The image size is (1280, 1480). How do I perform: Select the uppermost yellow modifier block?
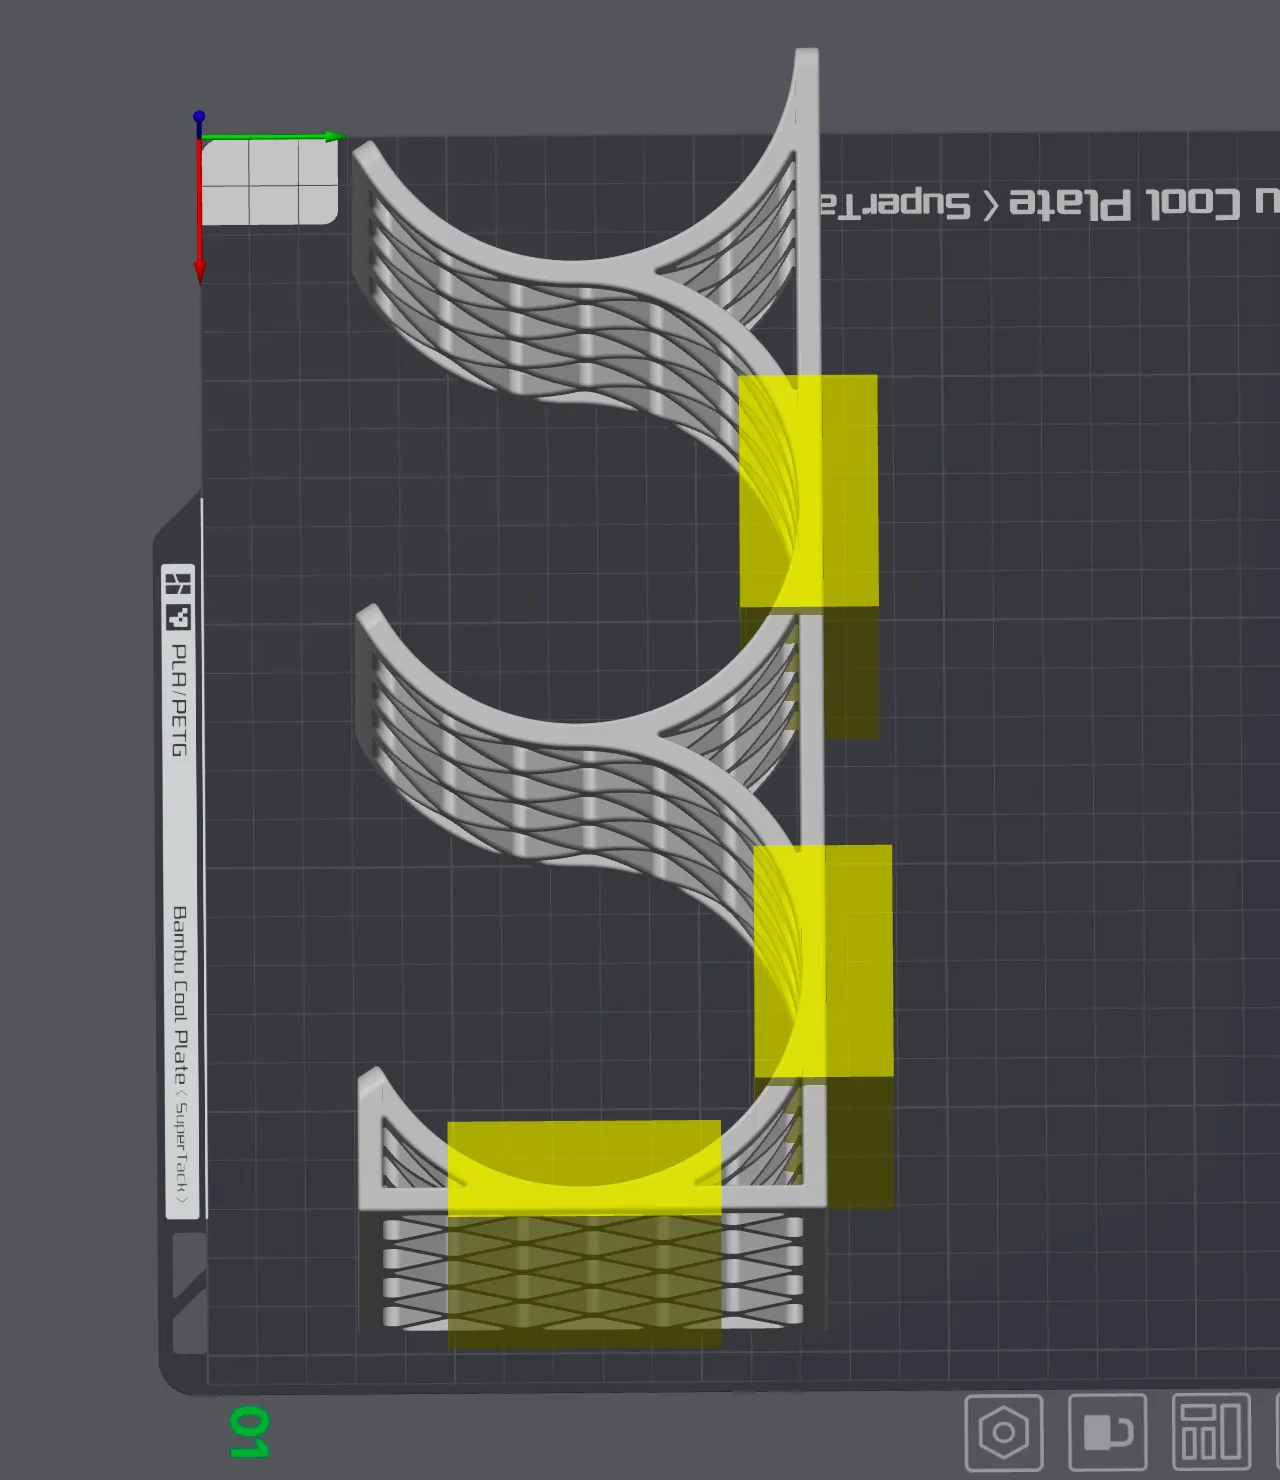click(808, 490)
